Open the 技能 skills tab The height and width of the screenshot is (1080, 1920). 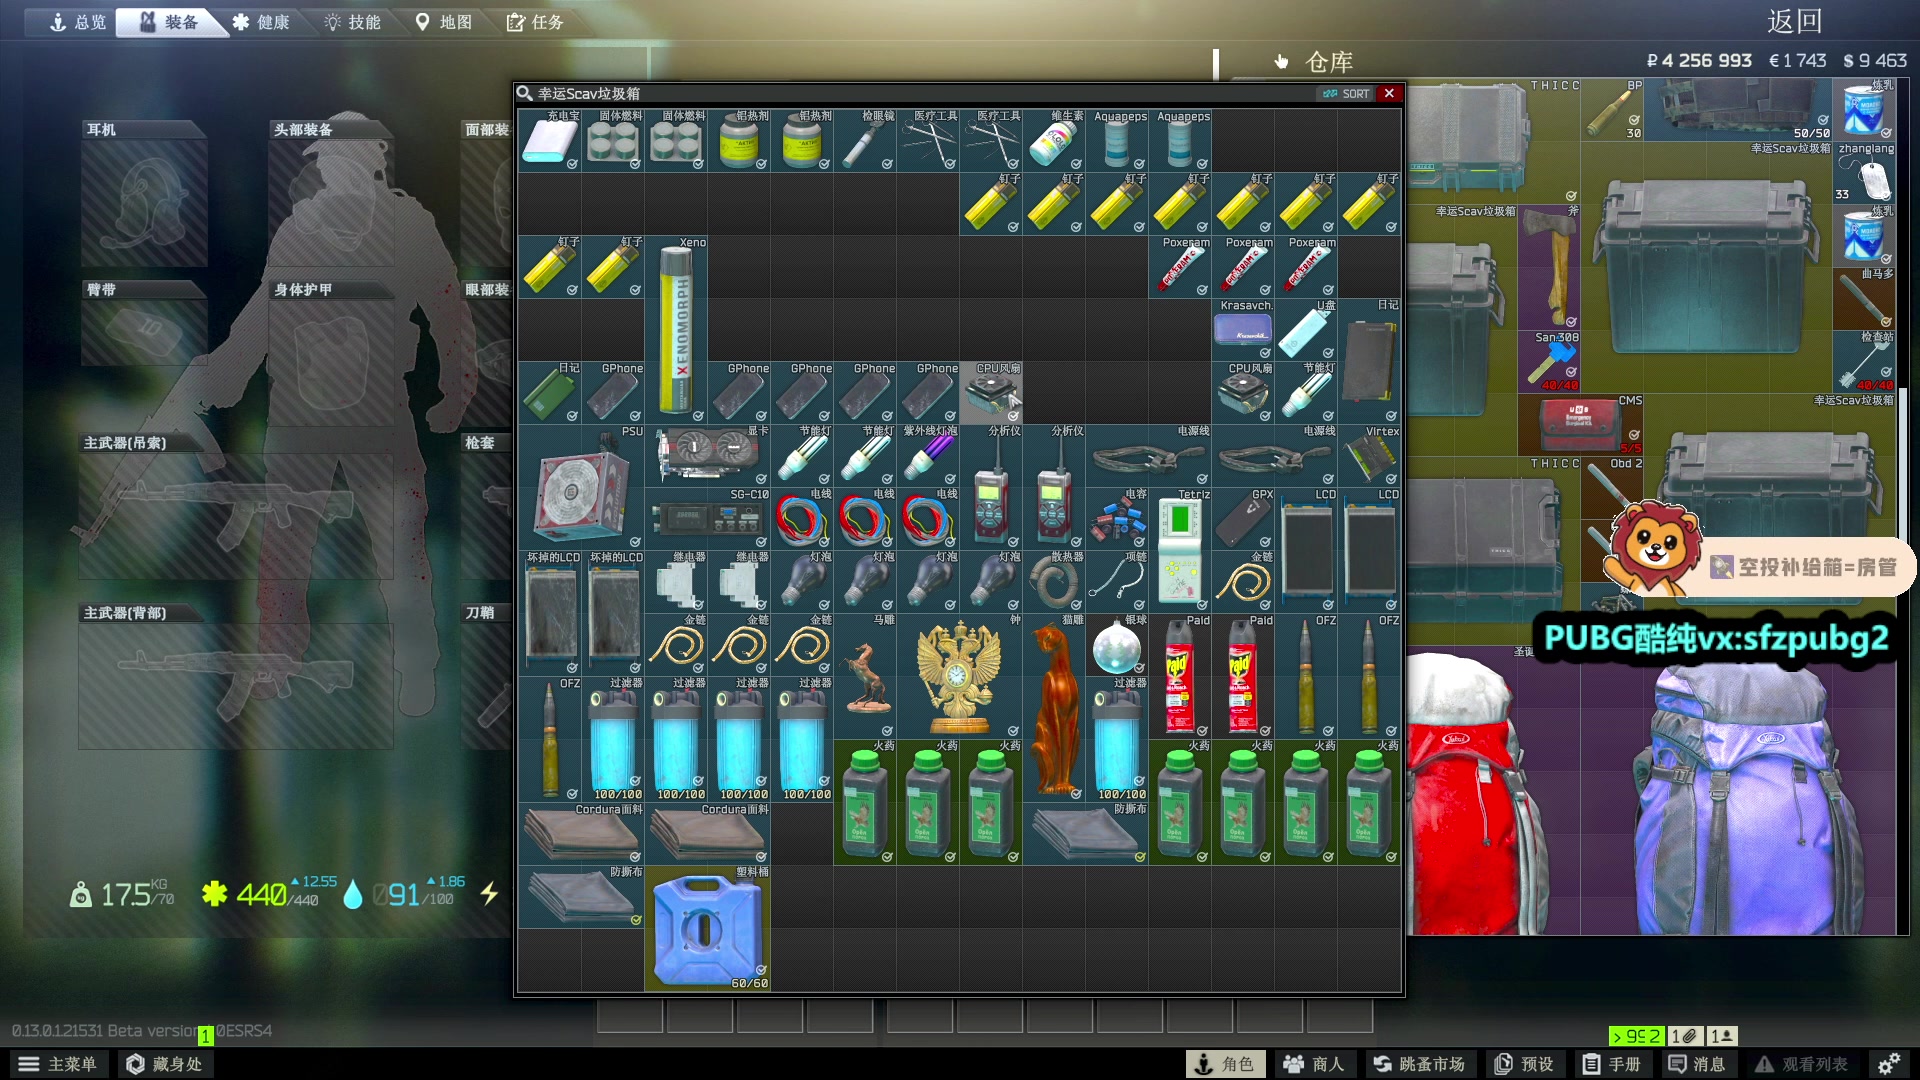click(x=352, y=22)
